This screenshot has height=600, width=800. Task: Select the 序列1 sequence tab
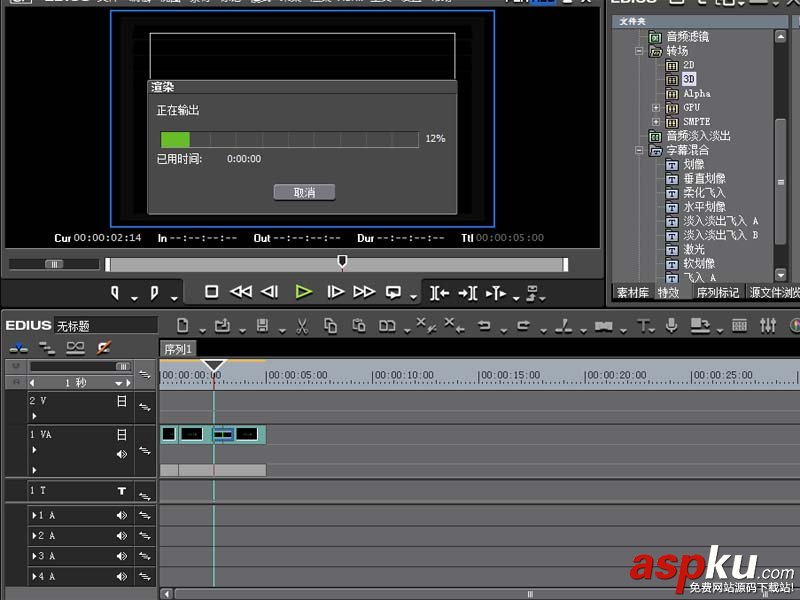[178, 349]
